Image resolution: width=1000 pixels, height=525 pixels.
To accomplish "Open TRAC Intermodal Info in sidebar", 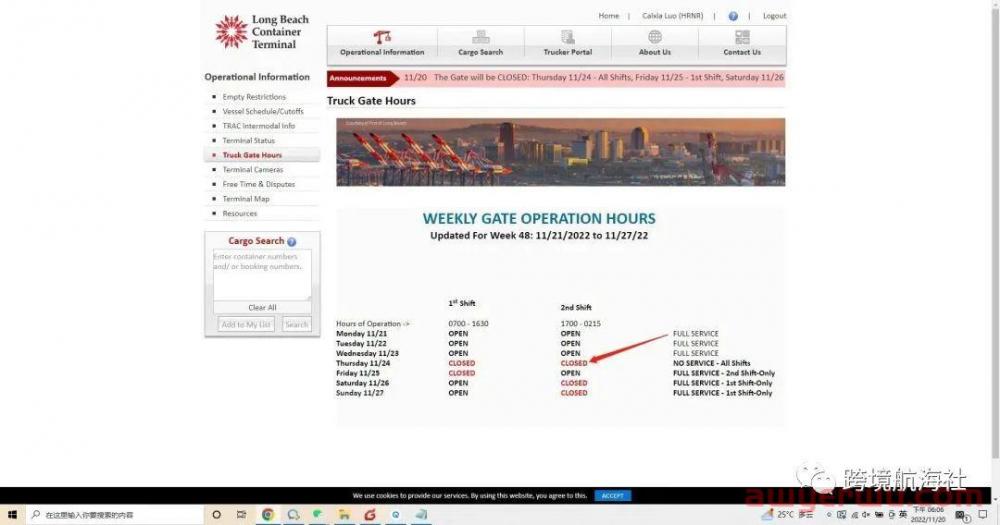I will point(258,126).
